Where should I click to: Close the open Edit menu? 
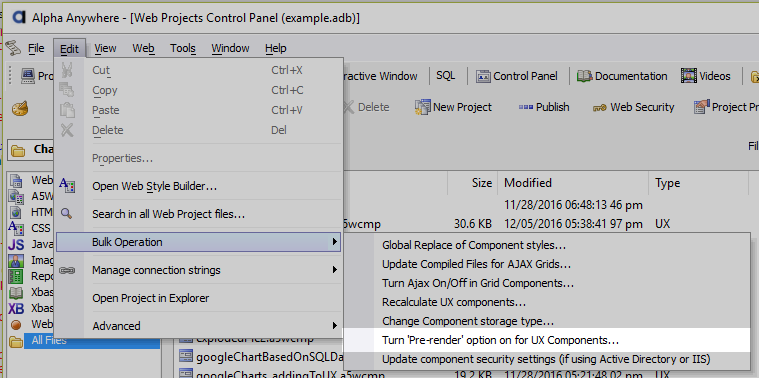click(x=70, y=48)
